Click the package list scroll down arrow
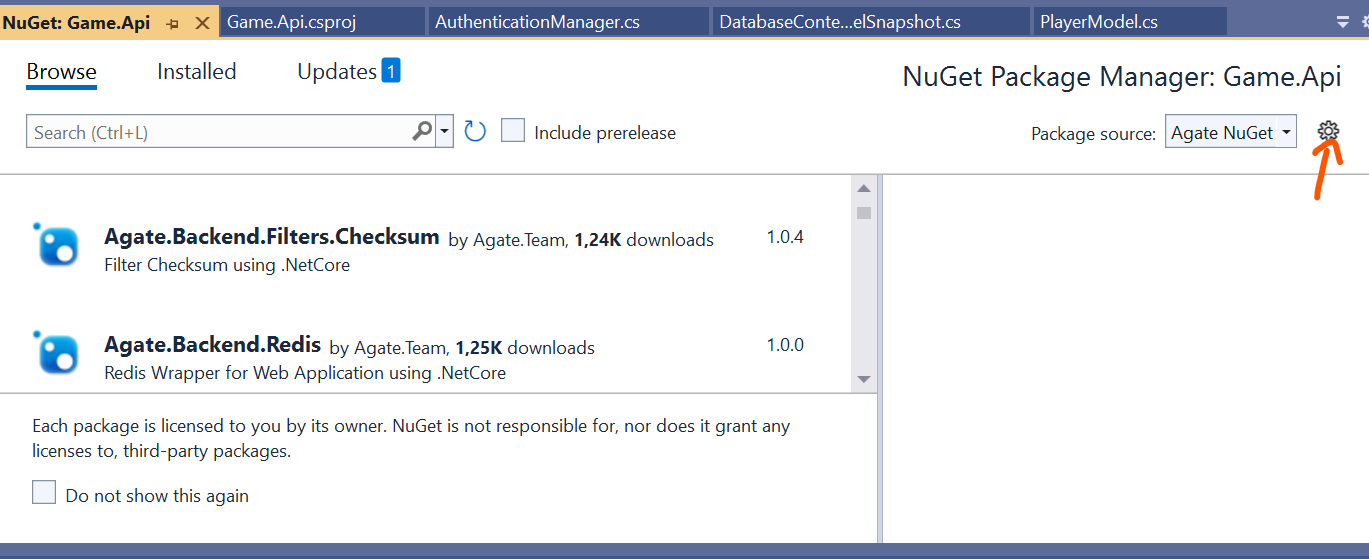The width and height of the screenshot is (1369, 559). point(864,380)
